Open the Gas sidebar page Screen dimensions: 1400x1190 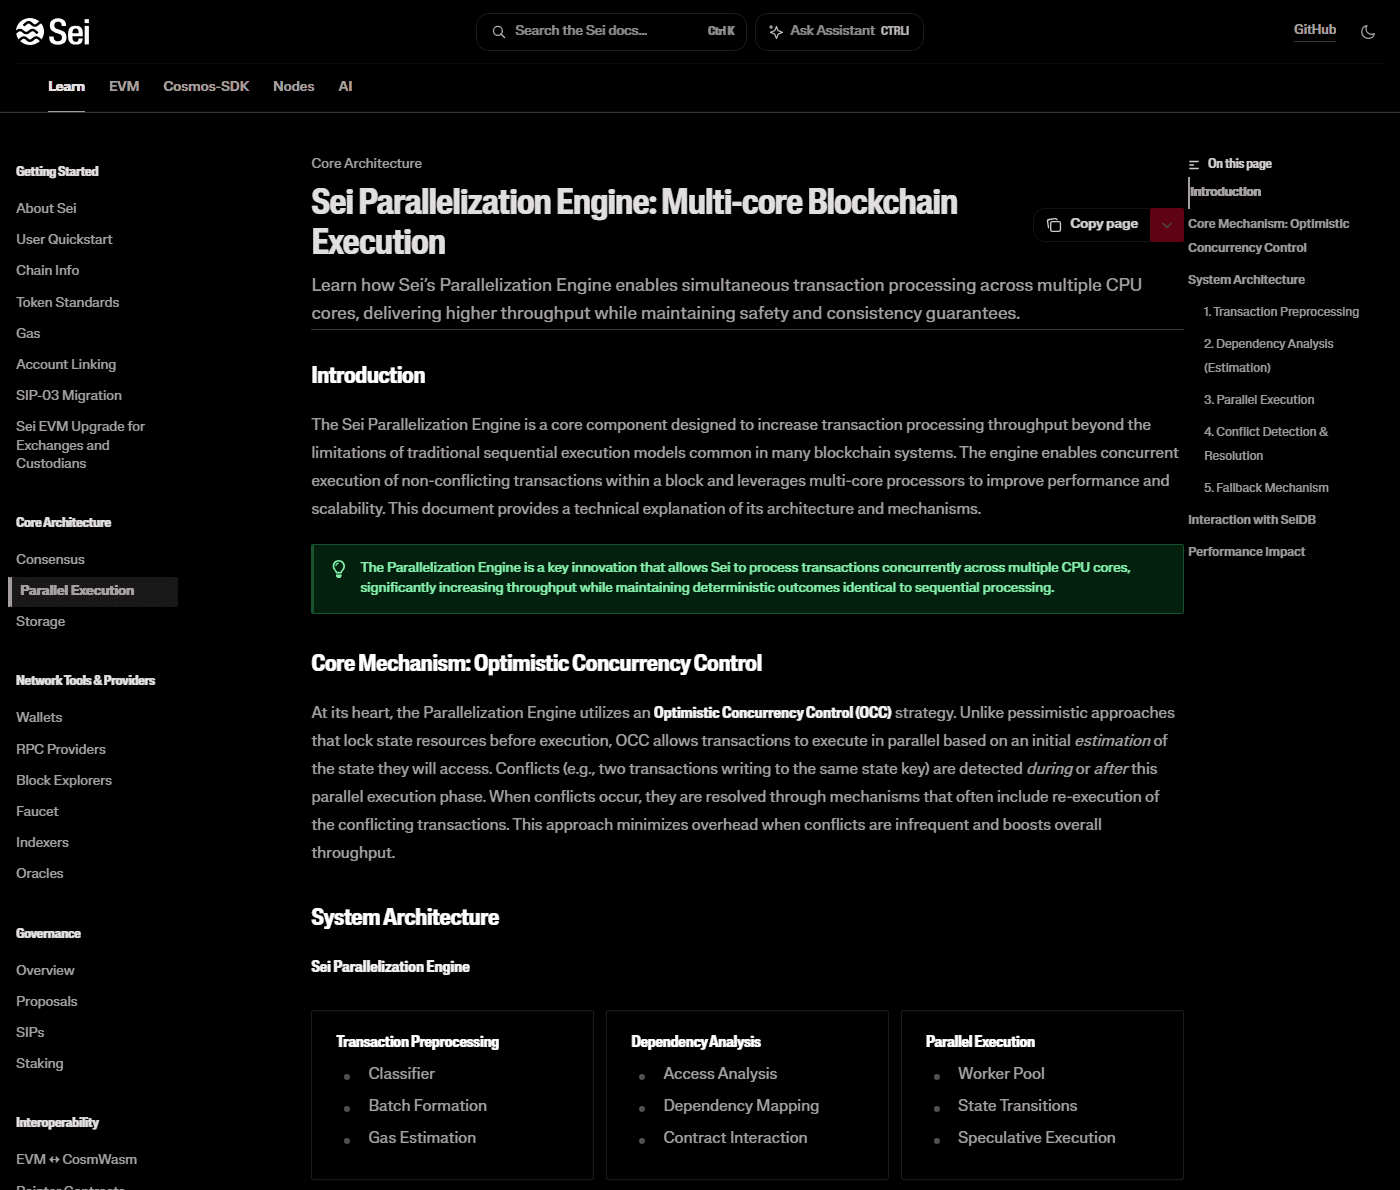28,333
